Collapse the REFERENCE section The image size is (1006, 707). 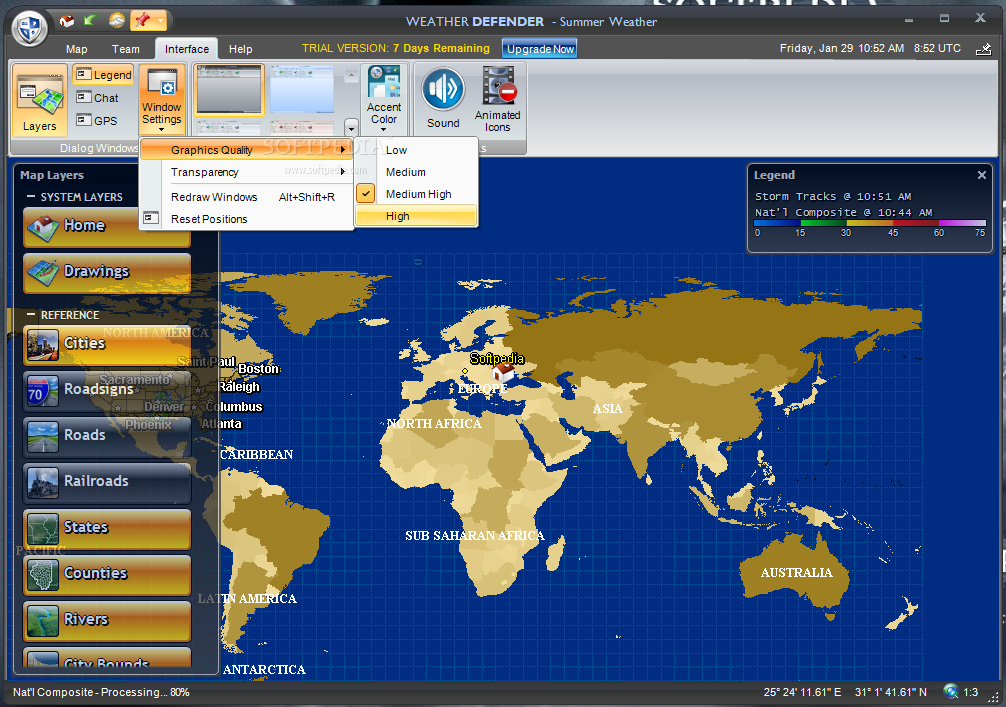pyautogui.click(x=30, y=315)
